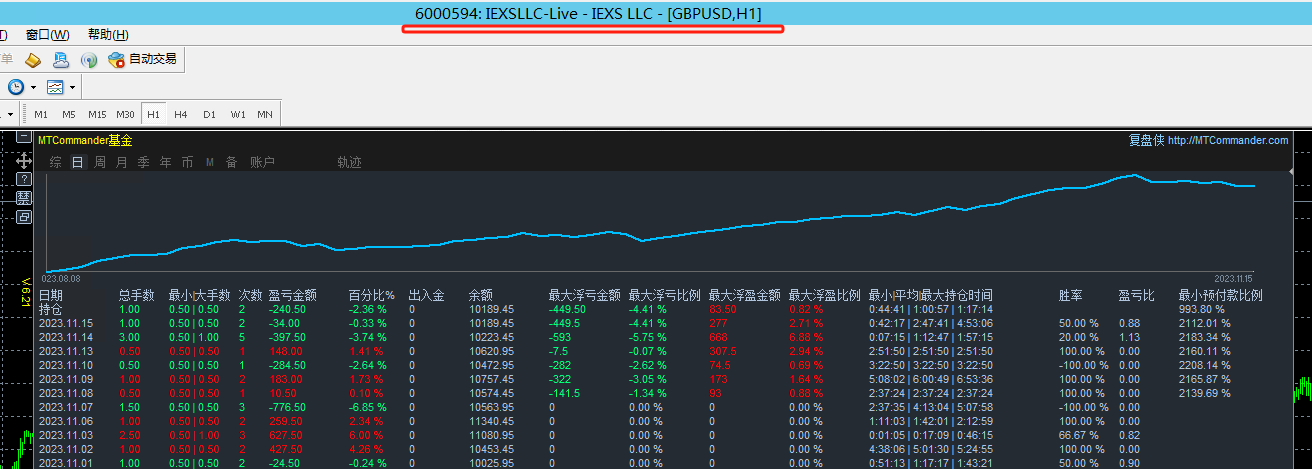The width and height of the screenshot is (1312, 469).
Task: Click the 66.67 % win rate cell
Action: pyautogui.click(x=1079, y=435)
